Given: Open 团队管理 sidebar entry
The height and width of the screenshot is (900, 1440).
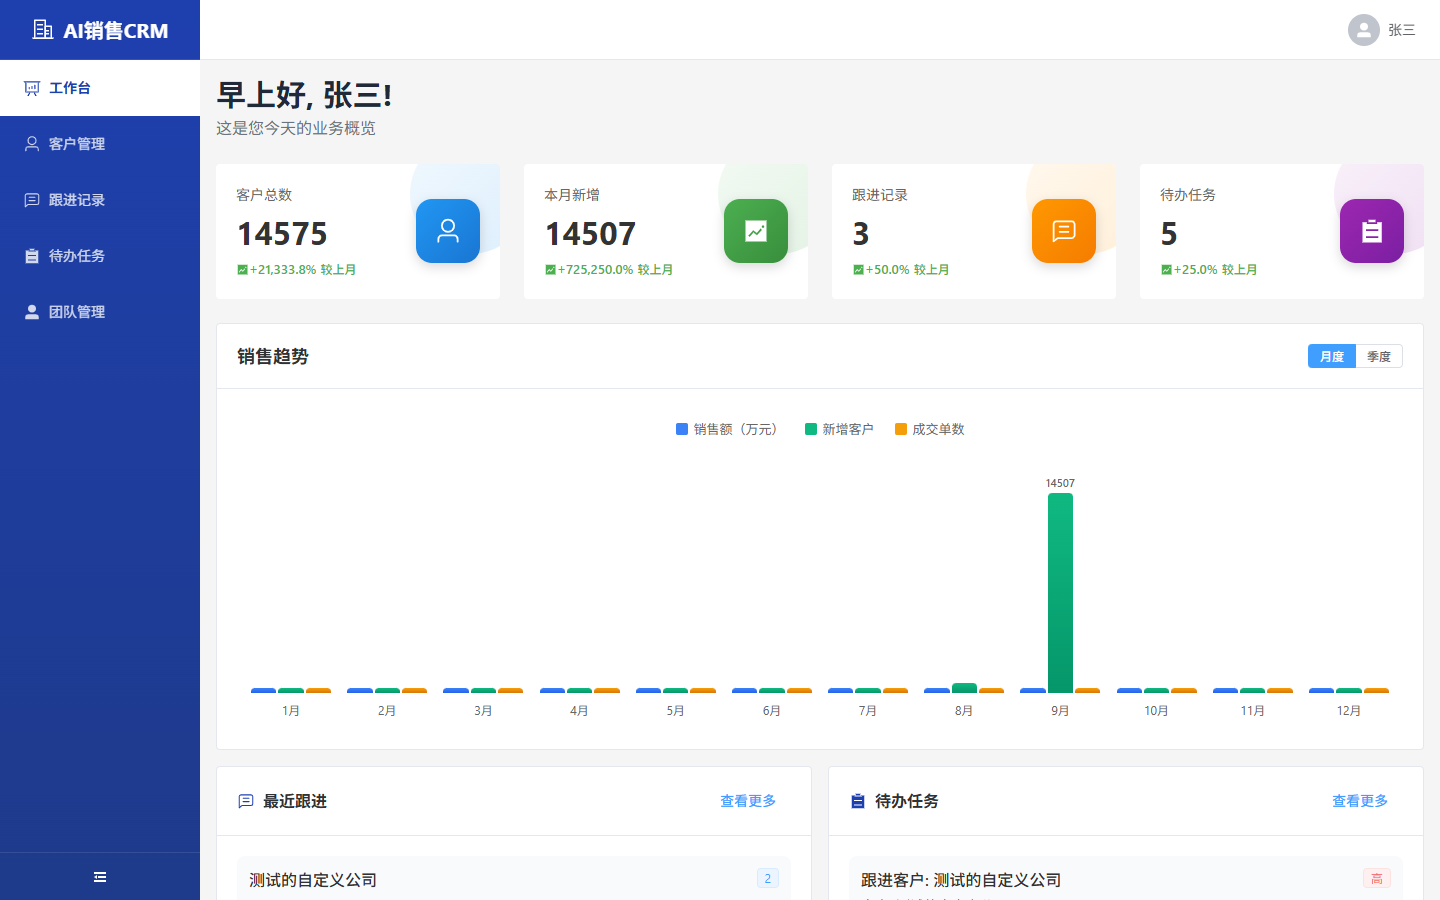Looking at the screenshot, I should pos(100,312).
